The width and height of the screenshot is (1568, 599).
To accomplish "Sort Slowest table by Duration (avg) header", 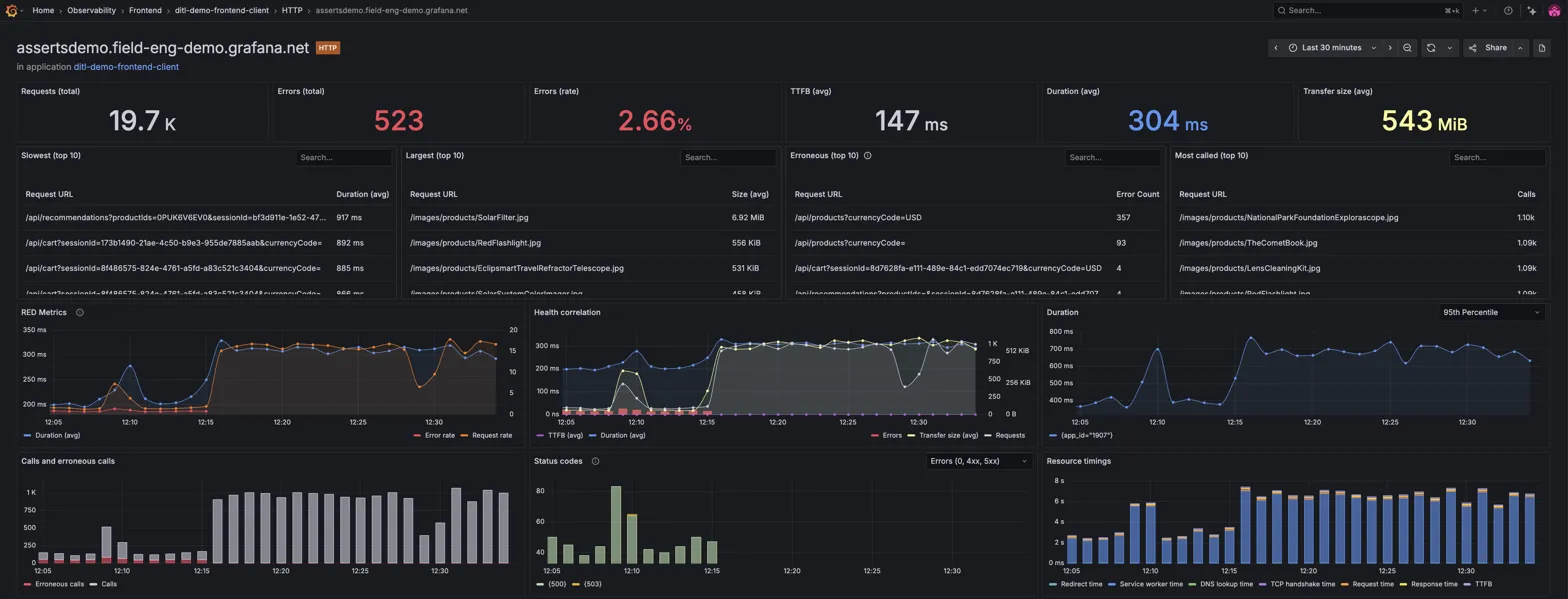I will (x=362, y=194).
